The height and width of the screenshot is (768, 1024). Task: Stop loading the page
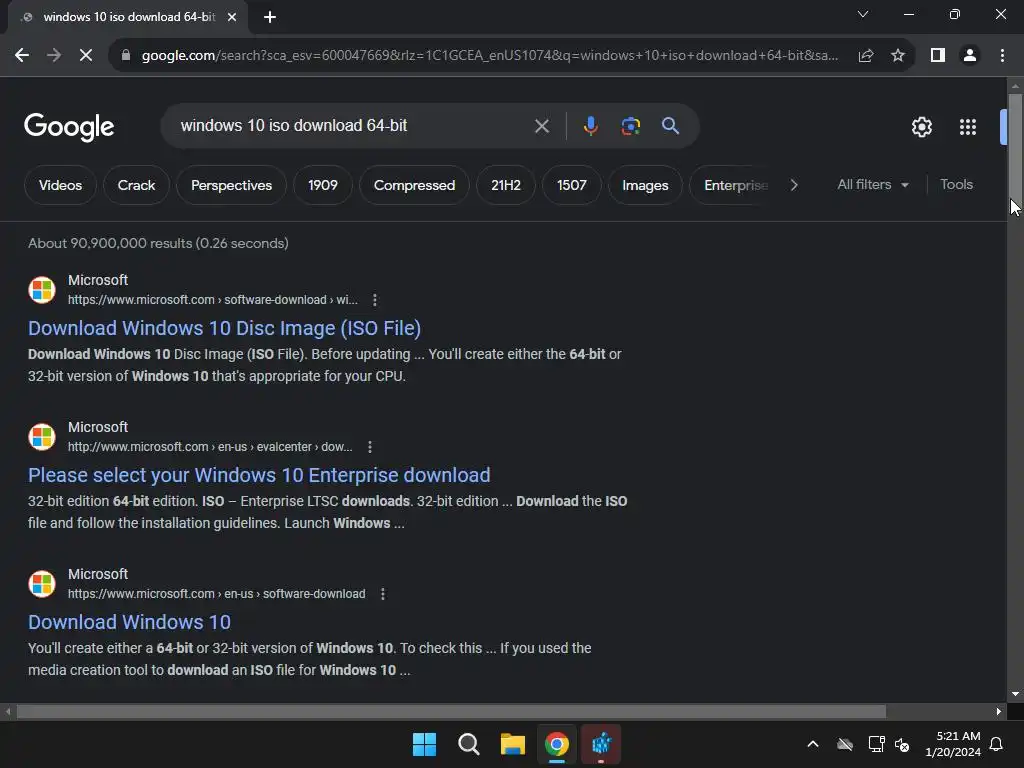coord(86,56)
